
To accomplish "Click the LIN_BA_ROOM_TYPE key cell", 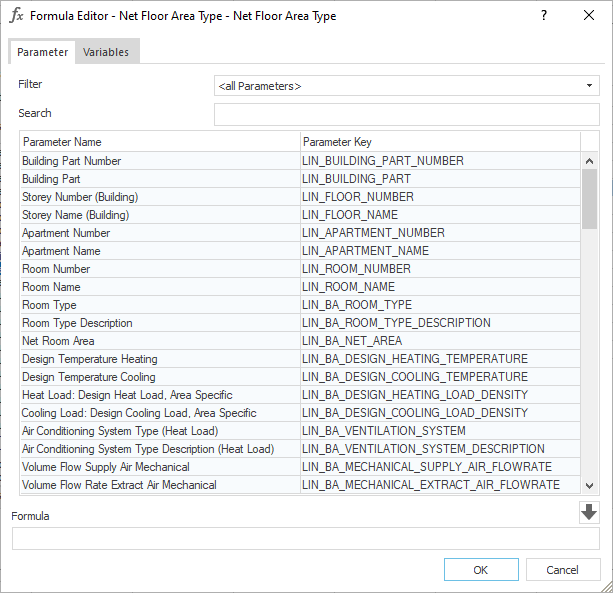I will click(x=440, y=305).
